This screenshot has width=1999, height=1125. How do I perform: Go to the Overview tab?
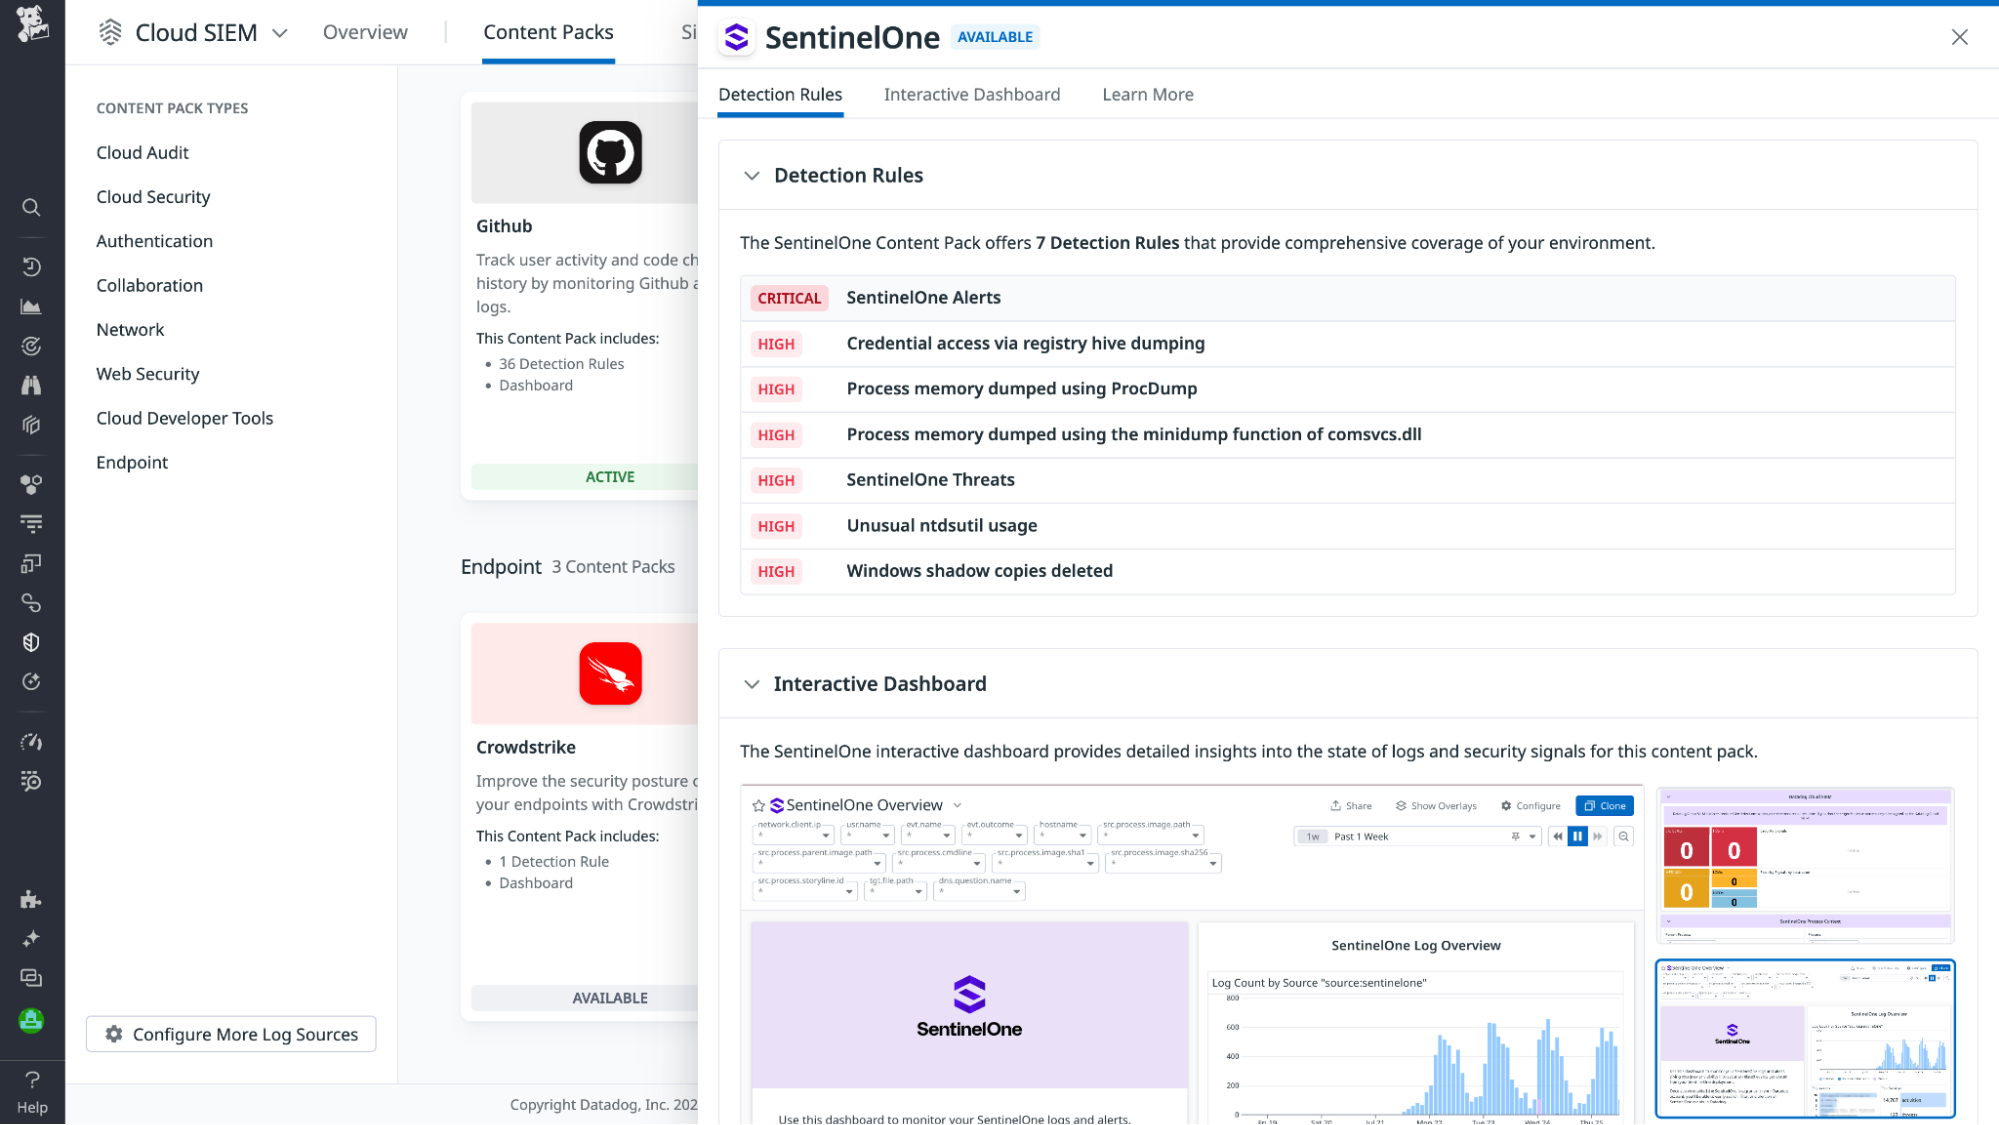click(364, 32)
